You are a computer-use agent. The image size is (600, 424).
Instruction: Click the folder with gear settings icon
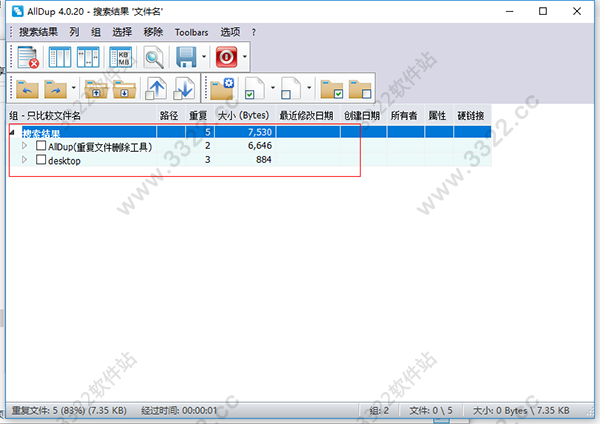[x=222, y=88]
